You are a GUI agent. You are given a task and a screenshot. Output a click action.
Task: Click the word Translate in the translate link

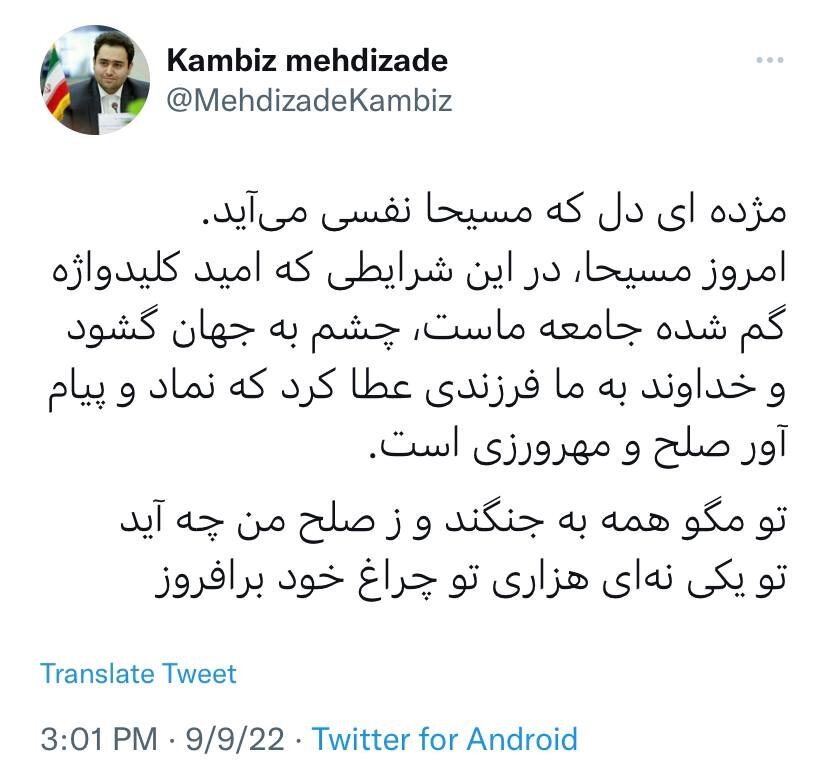[x=97, y=674]
